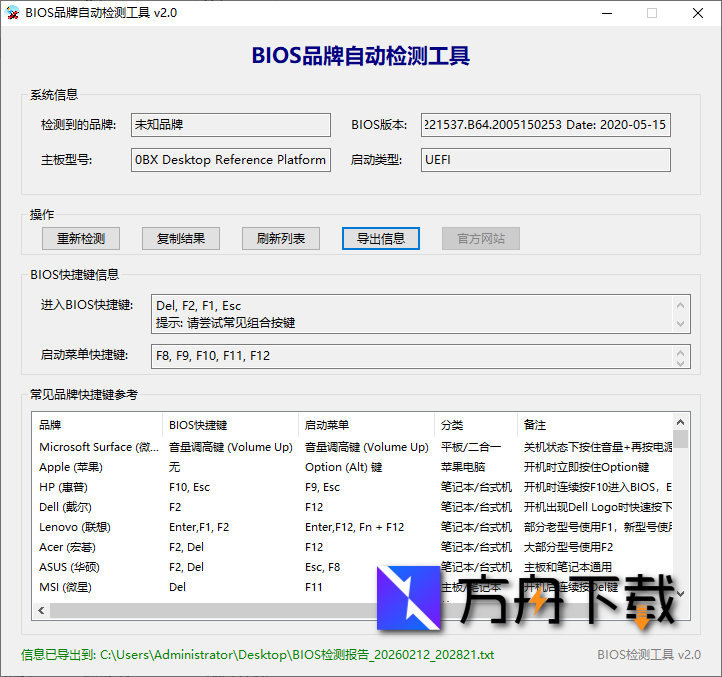The image size is (722, 677).
Task: Click 苹果电脑 category cell
Action: [x=463, y=467]
